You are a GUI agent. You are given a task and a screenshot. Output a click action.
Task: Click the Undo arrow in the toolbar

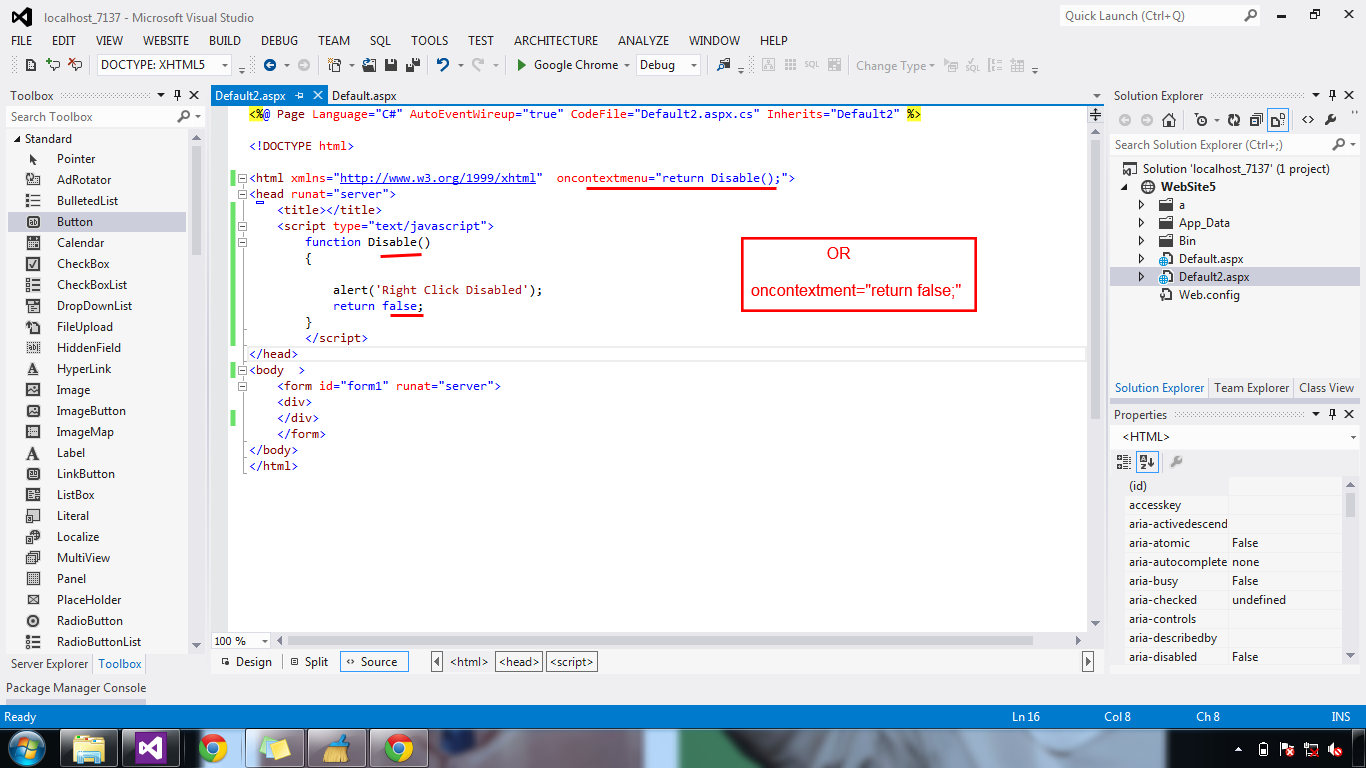click(443, 65)
